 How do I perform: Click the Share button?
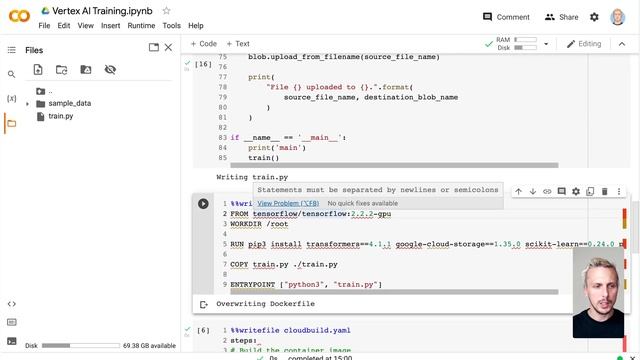(562, 17)
